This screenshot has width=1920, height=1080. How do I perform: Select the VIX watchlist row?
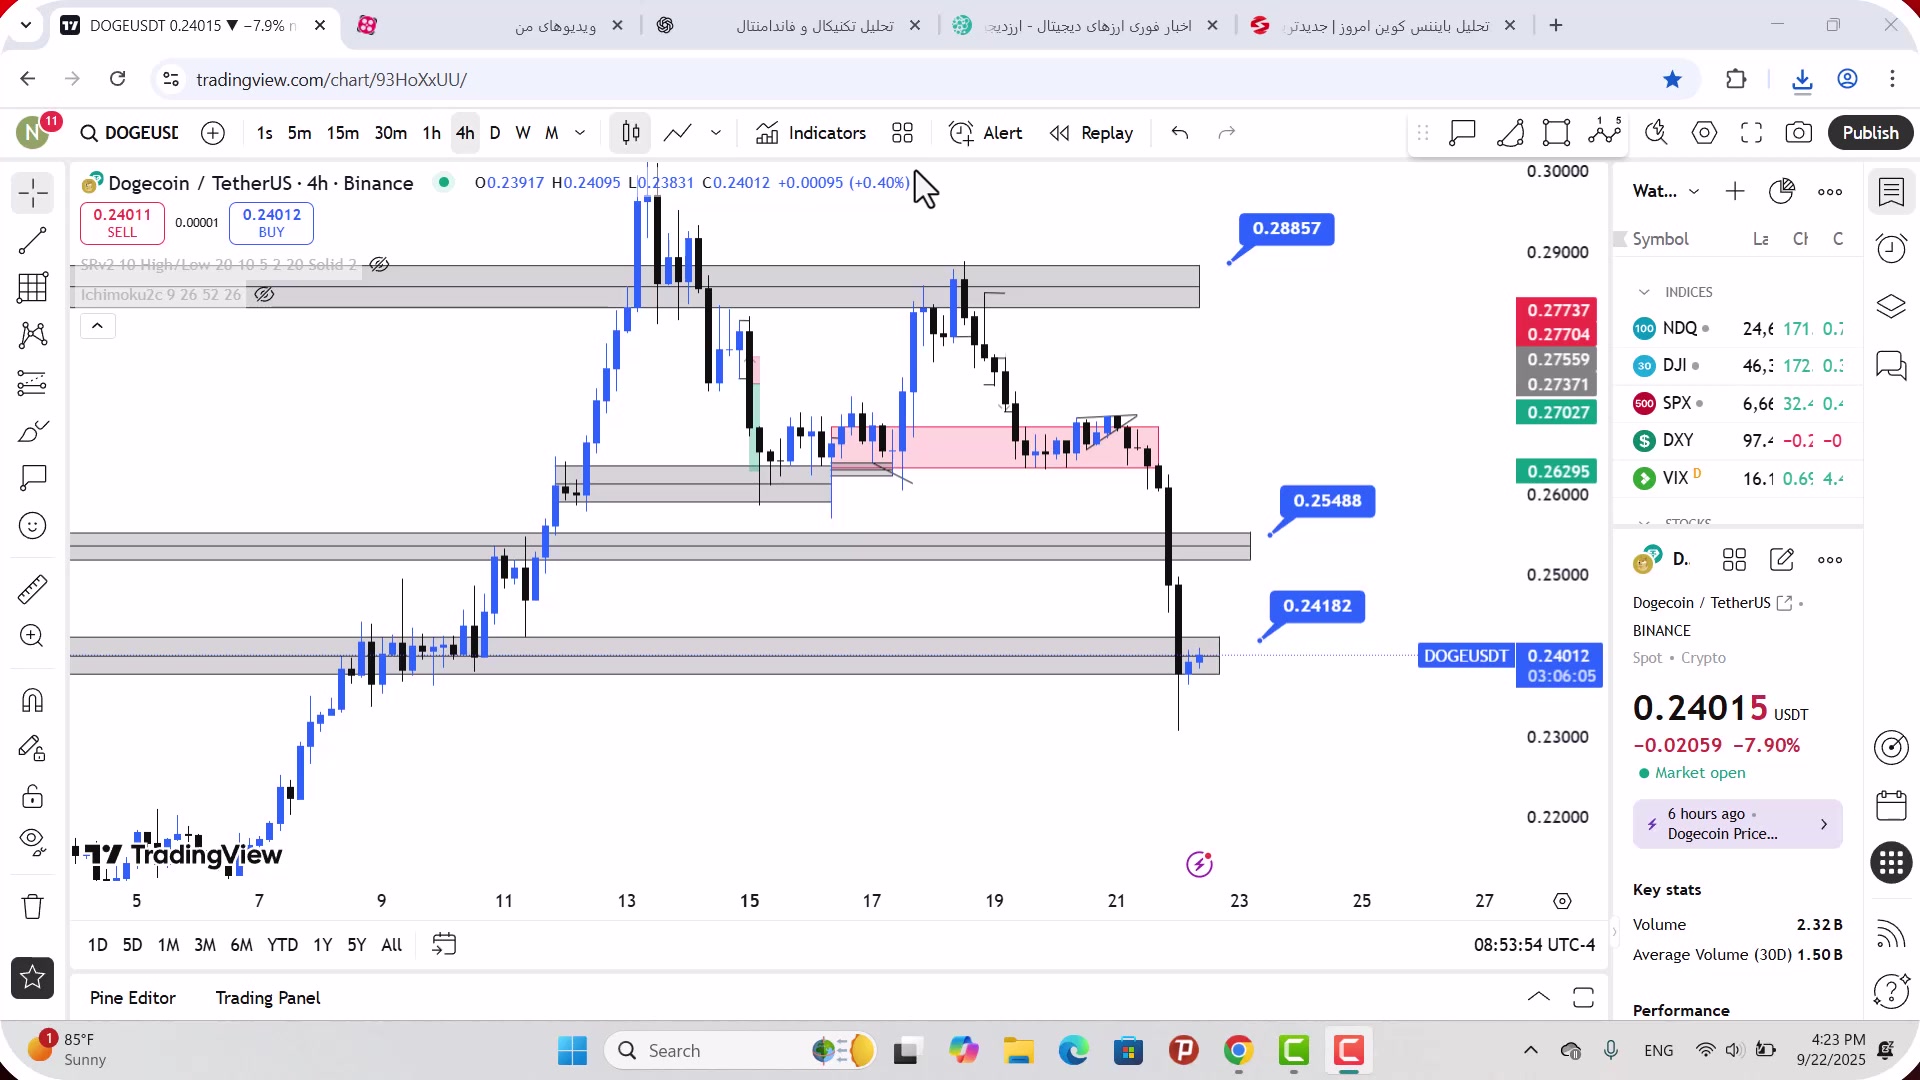1738,478
